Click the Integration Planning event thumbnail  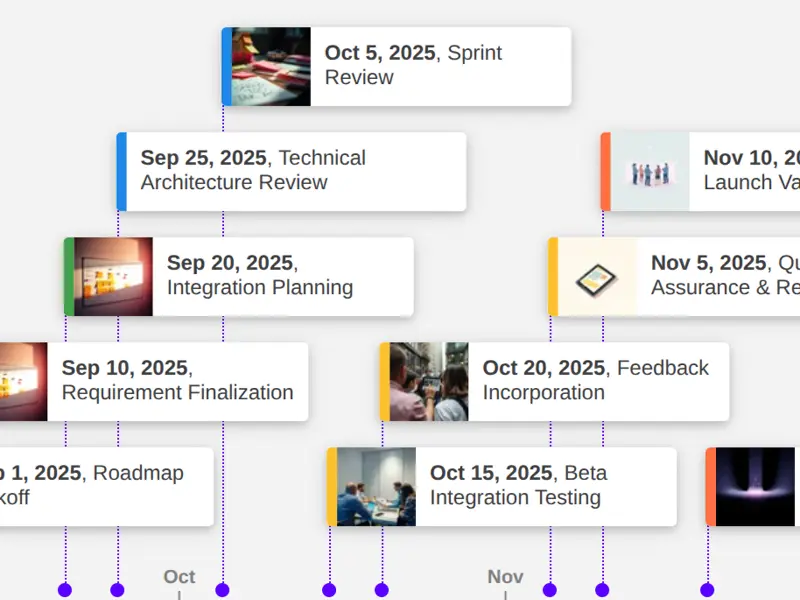(x=113, y=277)
